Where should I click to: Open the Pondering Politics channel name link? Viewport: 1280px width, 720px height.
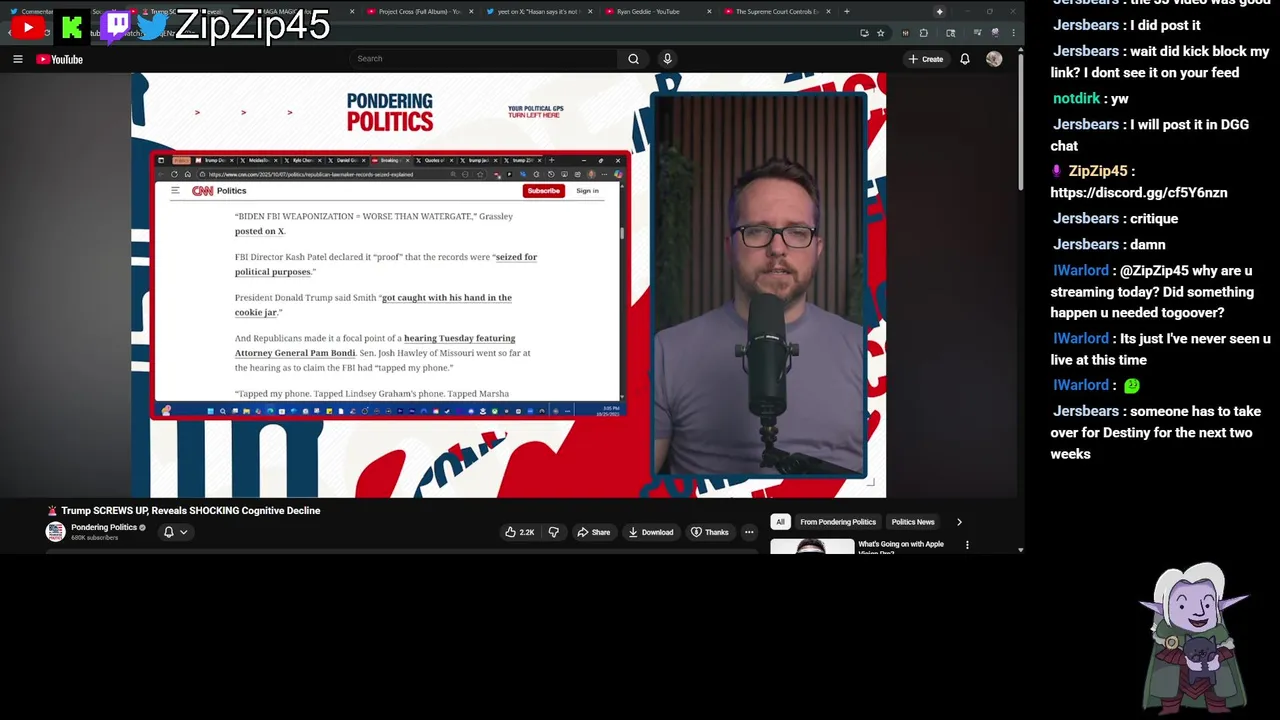pyautogui.click(x=104, y=528)
